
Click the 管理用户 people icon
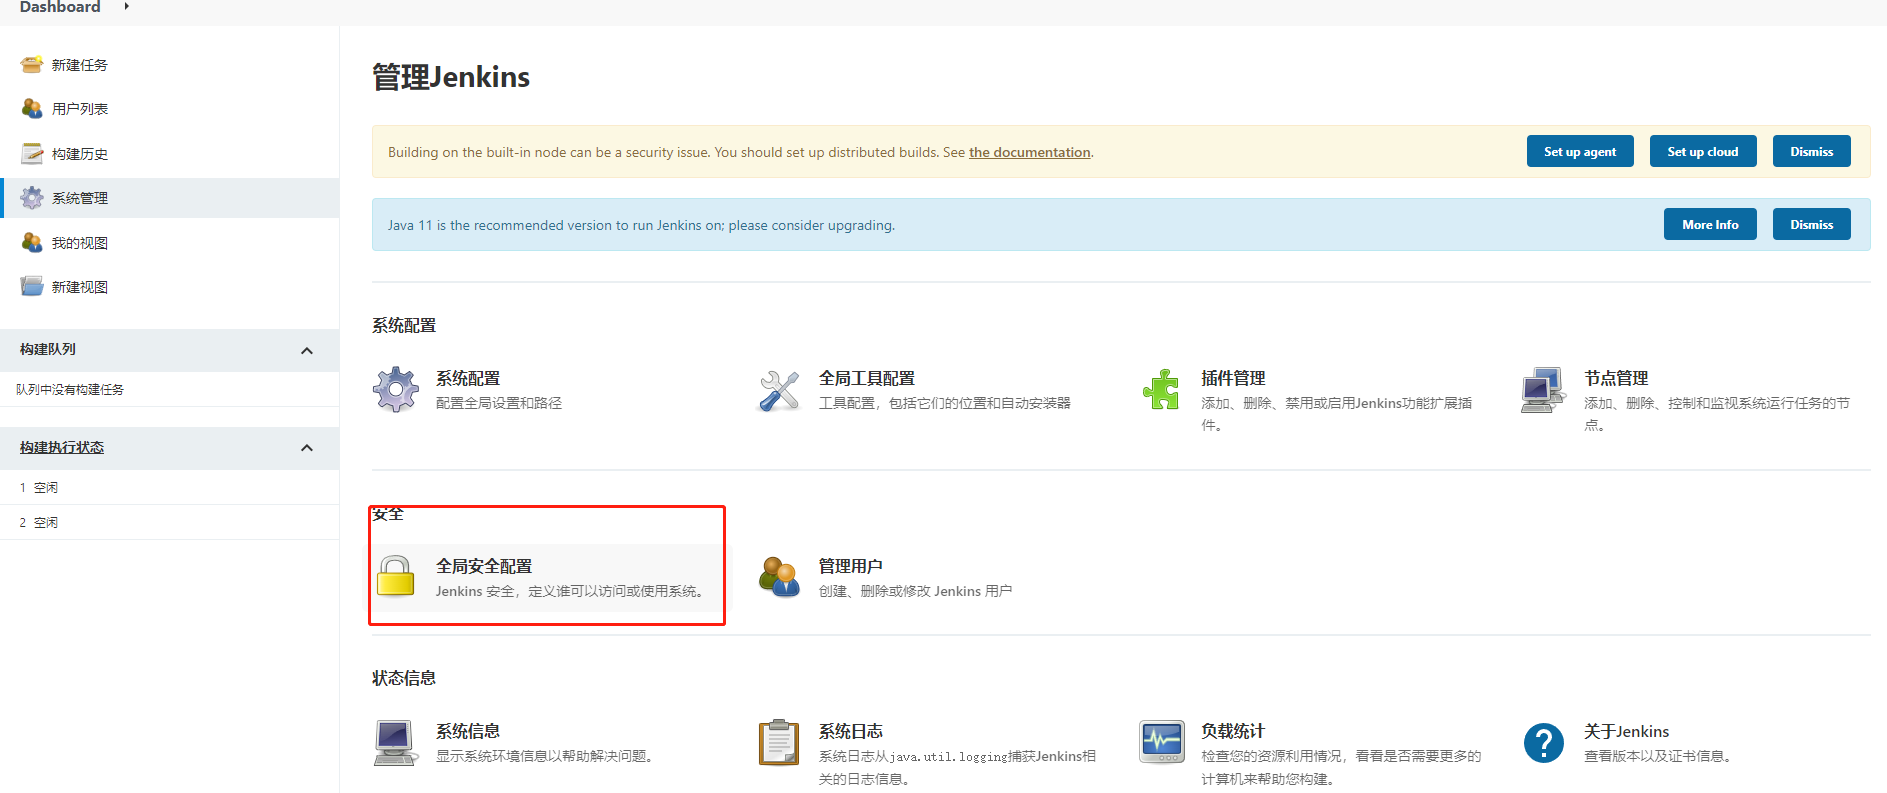click(x=779, y=577)
